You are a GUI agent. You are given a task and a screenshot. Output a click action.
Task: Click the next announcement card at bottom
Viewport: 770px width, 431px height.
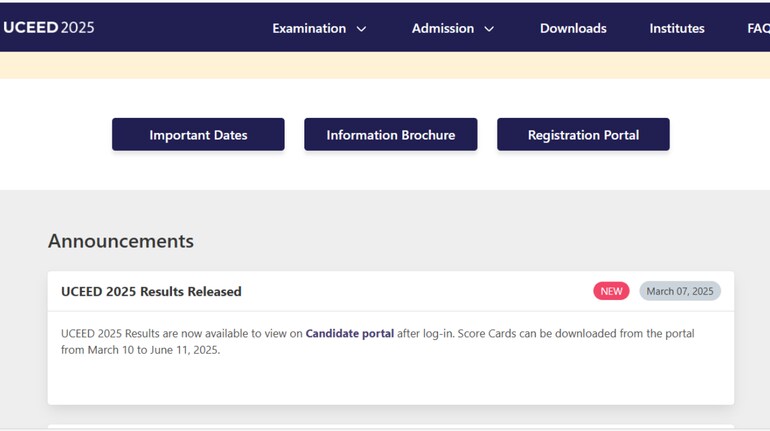(390, 427)
